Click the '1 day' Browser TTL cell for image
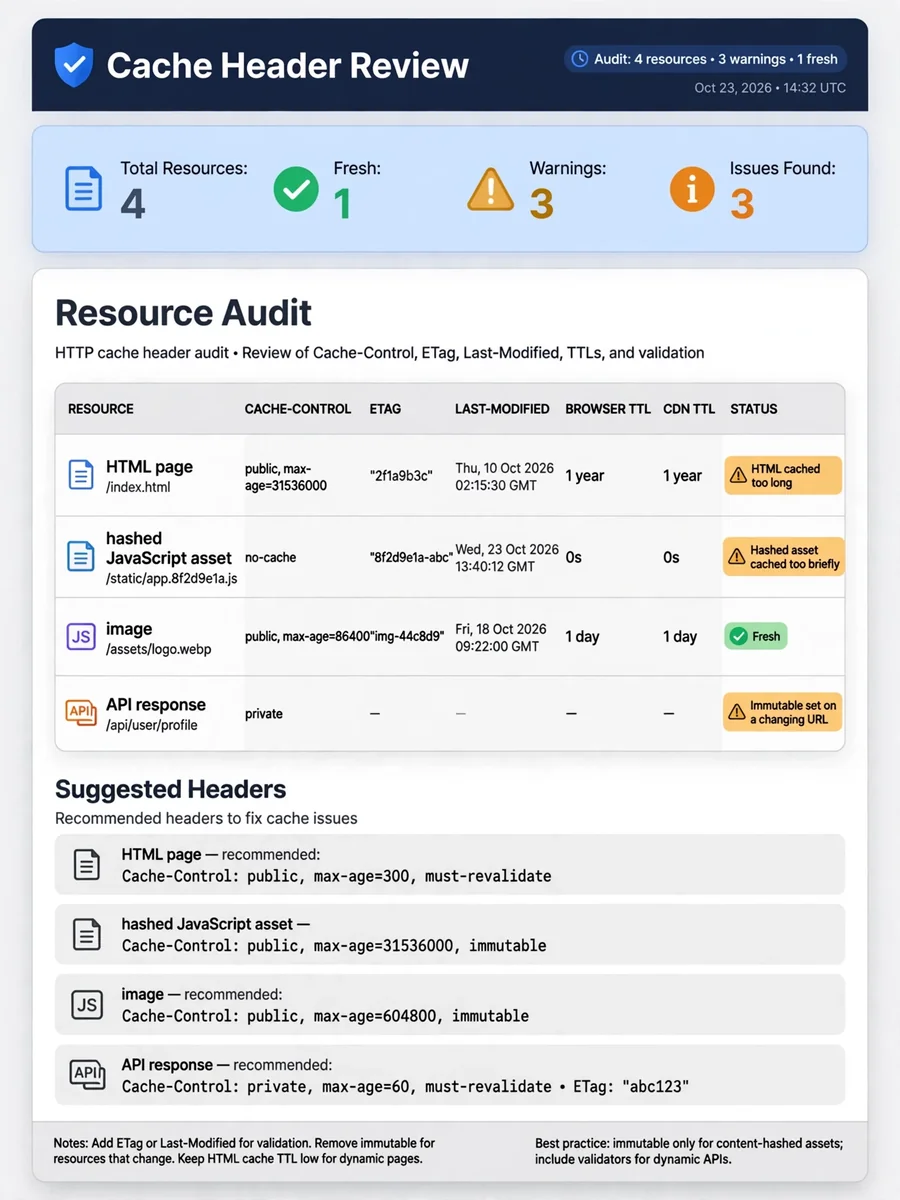 tap(582, 637)
